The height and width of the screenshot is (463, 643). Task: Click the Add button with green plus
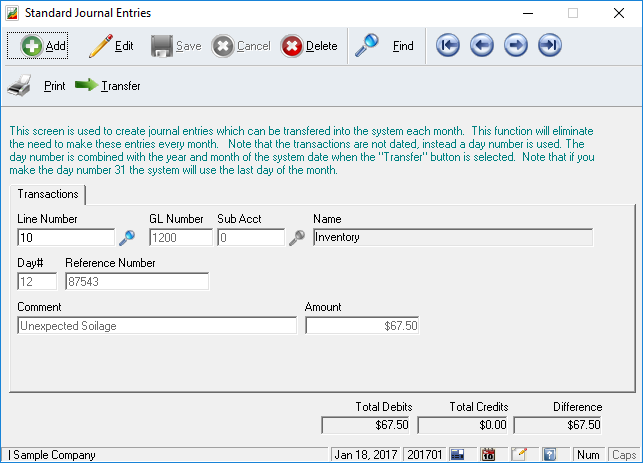pos(40,46)
